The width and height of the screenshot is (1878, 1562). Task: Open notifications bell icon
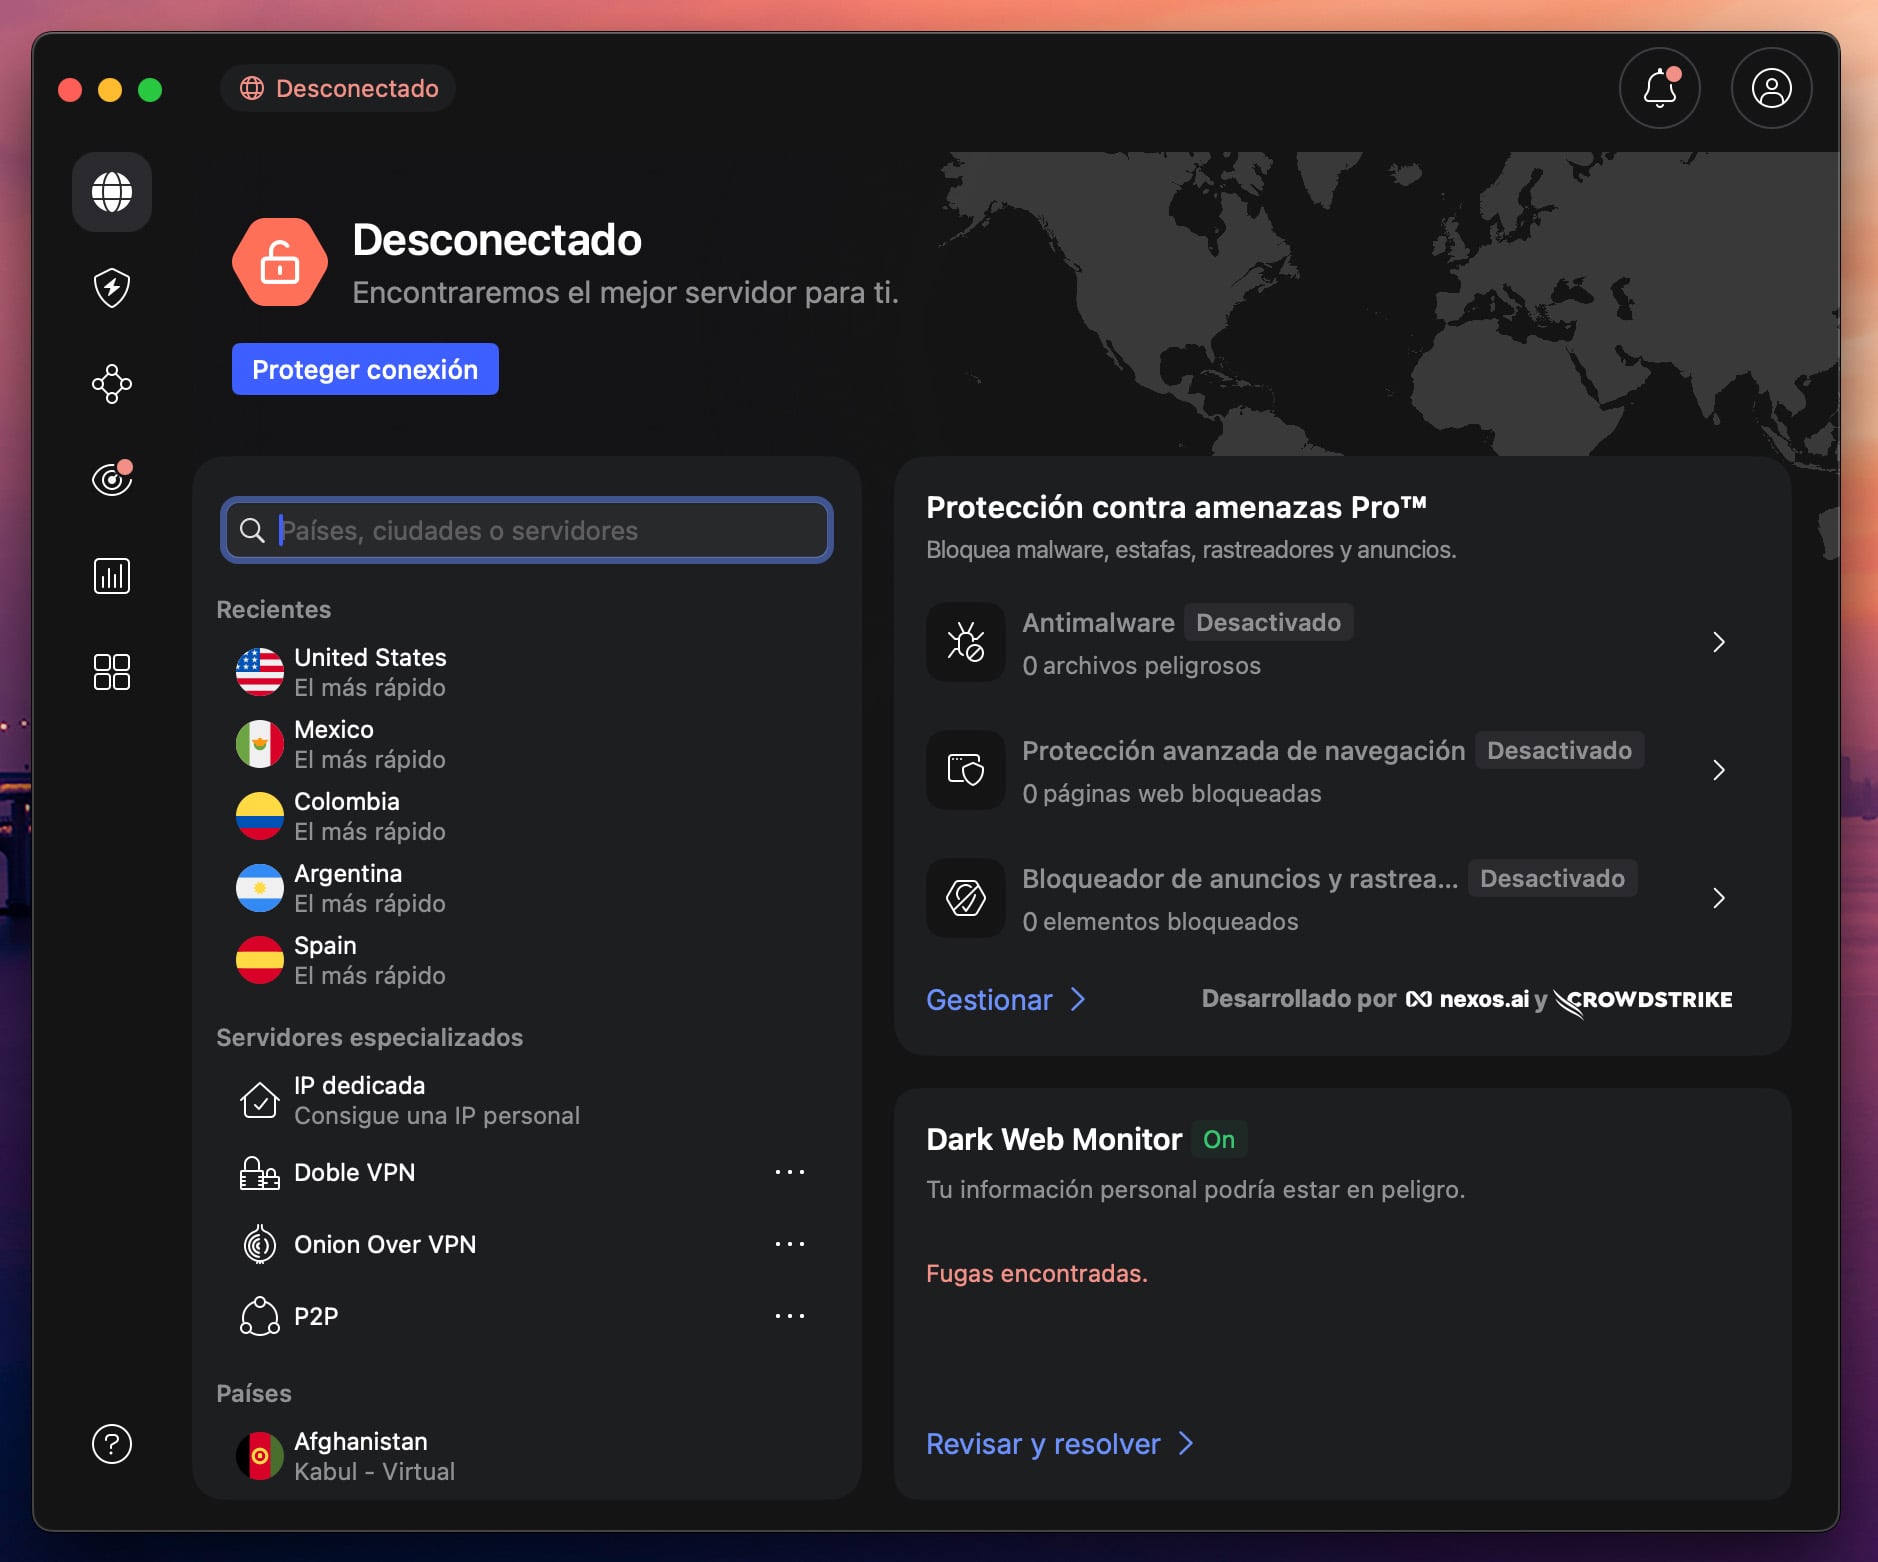1660,88
